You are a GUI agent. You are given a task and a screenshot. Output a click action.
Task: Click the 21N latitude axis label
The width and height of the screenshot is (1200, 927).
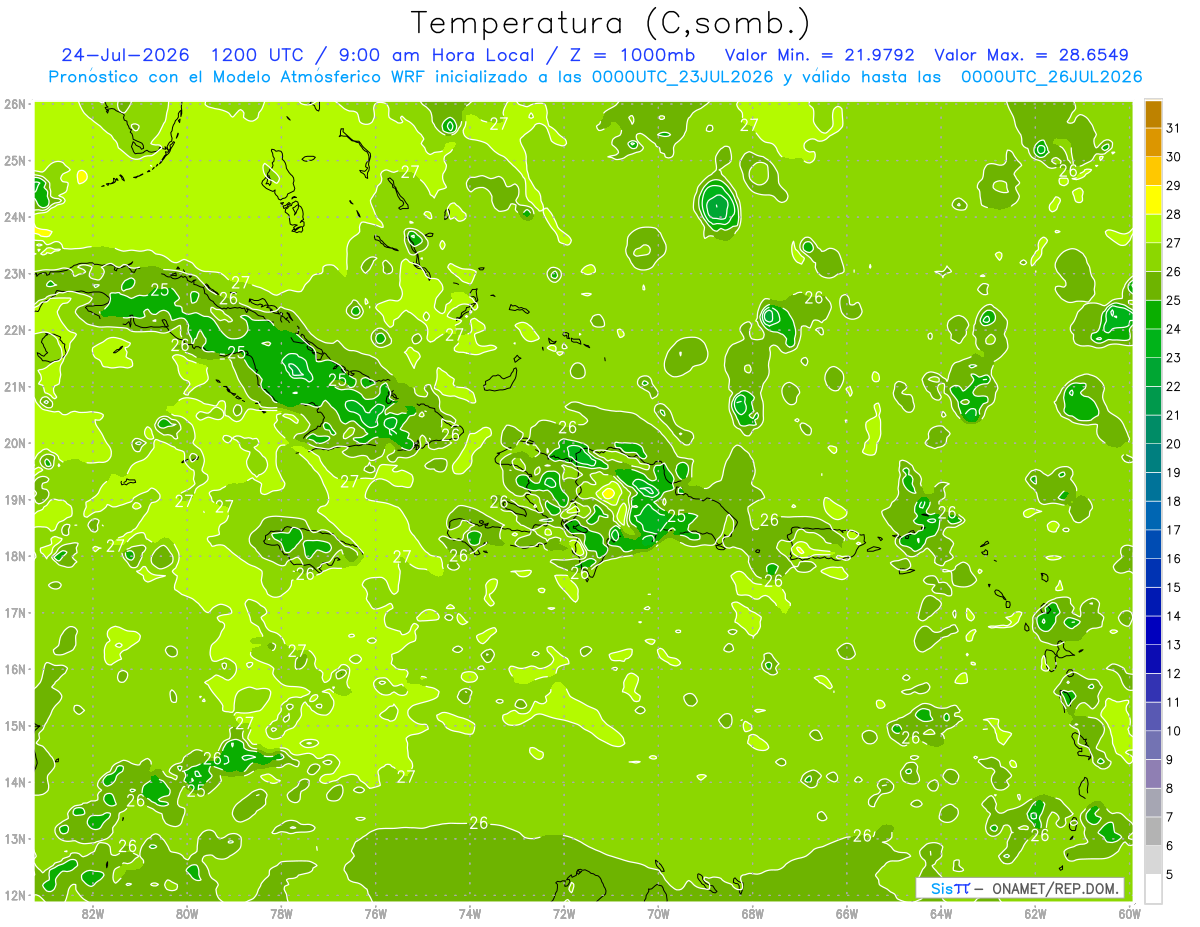[x=15, y=386]
